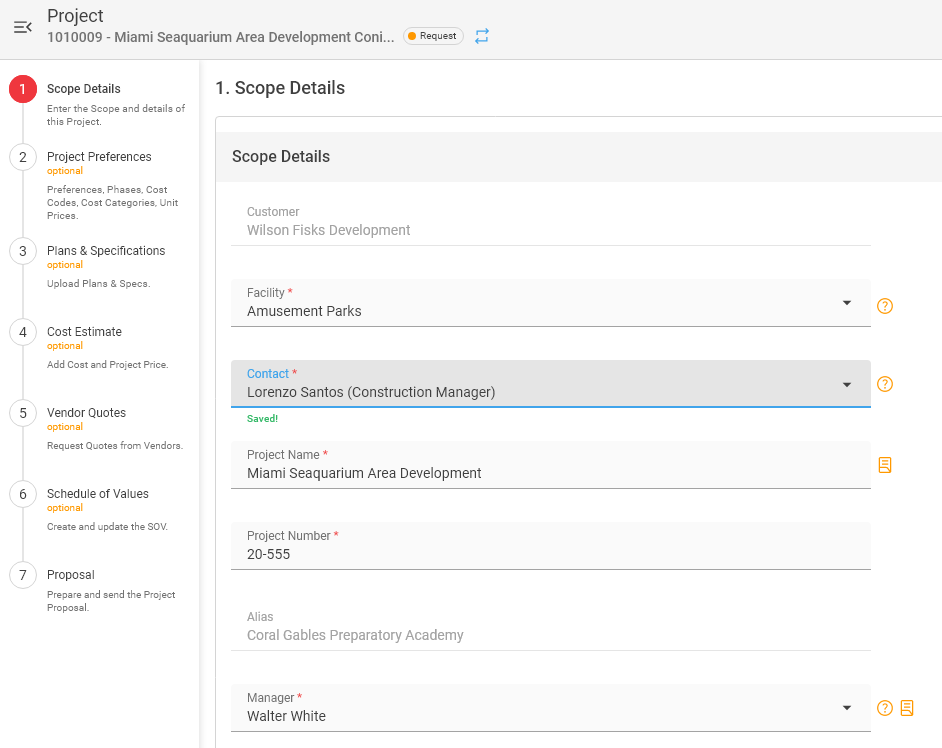The height and width of the screenshot is (748, 942).
Task: Go to Project Preferences step
Action: [98, 157]
